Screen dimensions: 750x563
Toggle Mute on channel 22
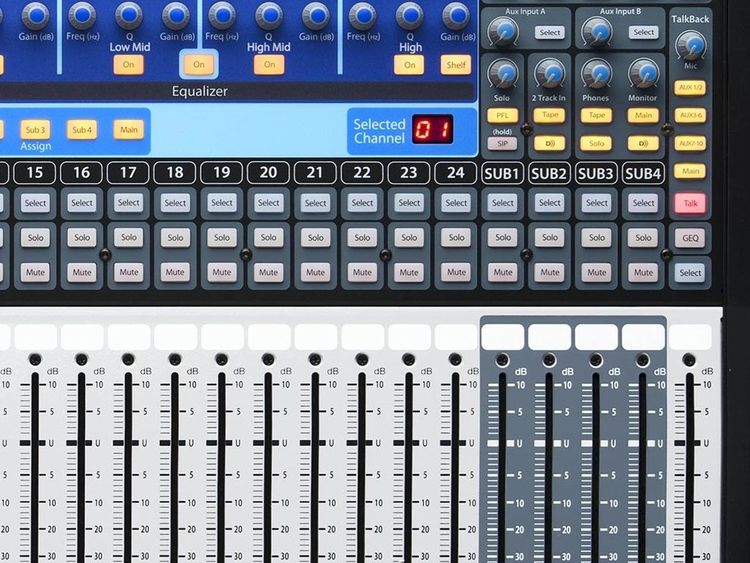coord(362,272)
